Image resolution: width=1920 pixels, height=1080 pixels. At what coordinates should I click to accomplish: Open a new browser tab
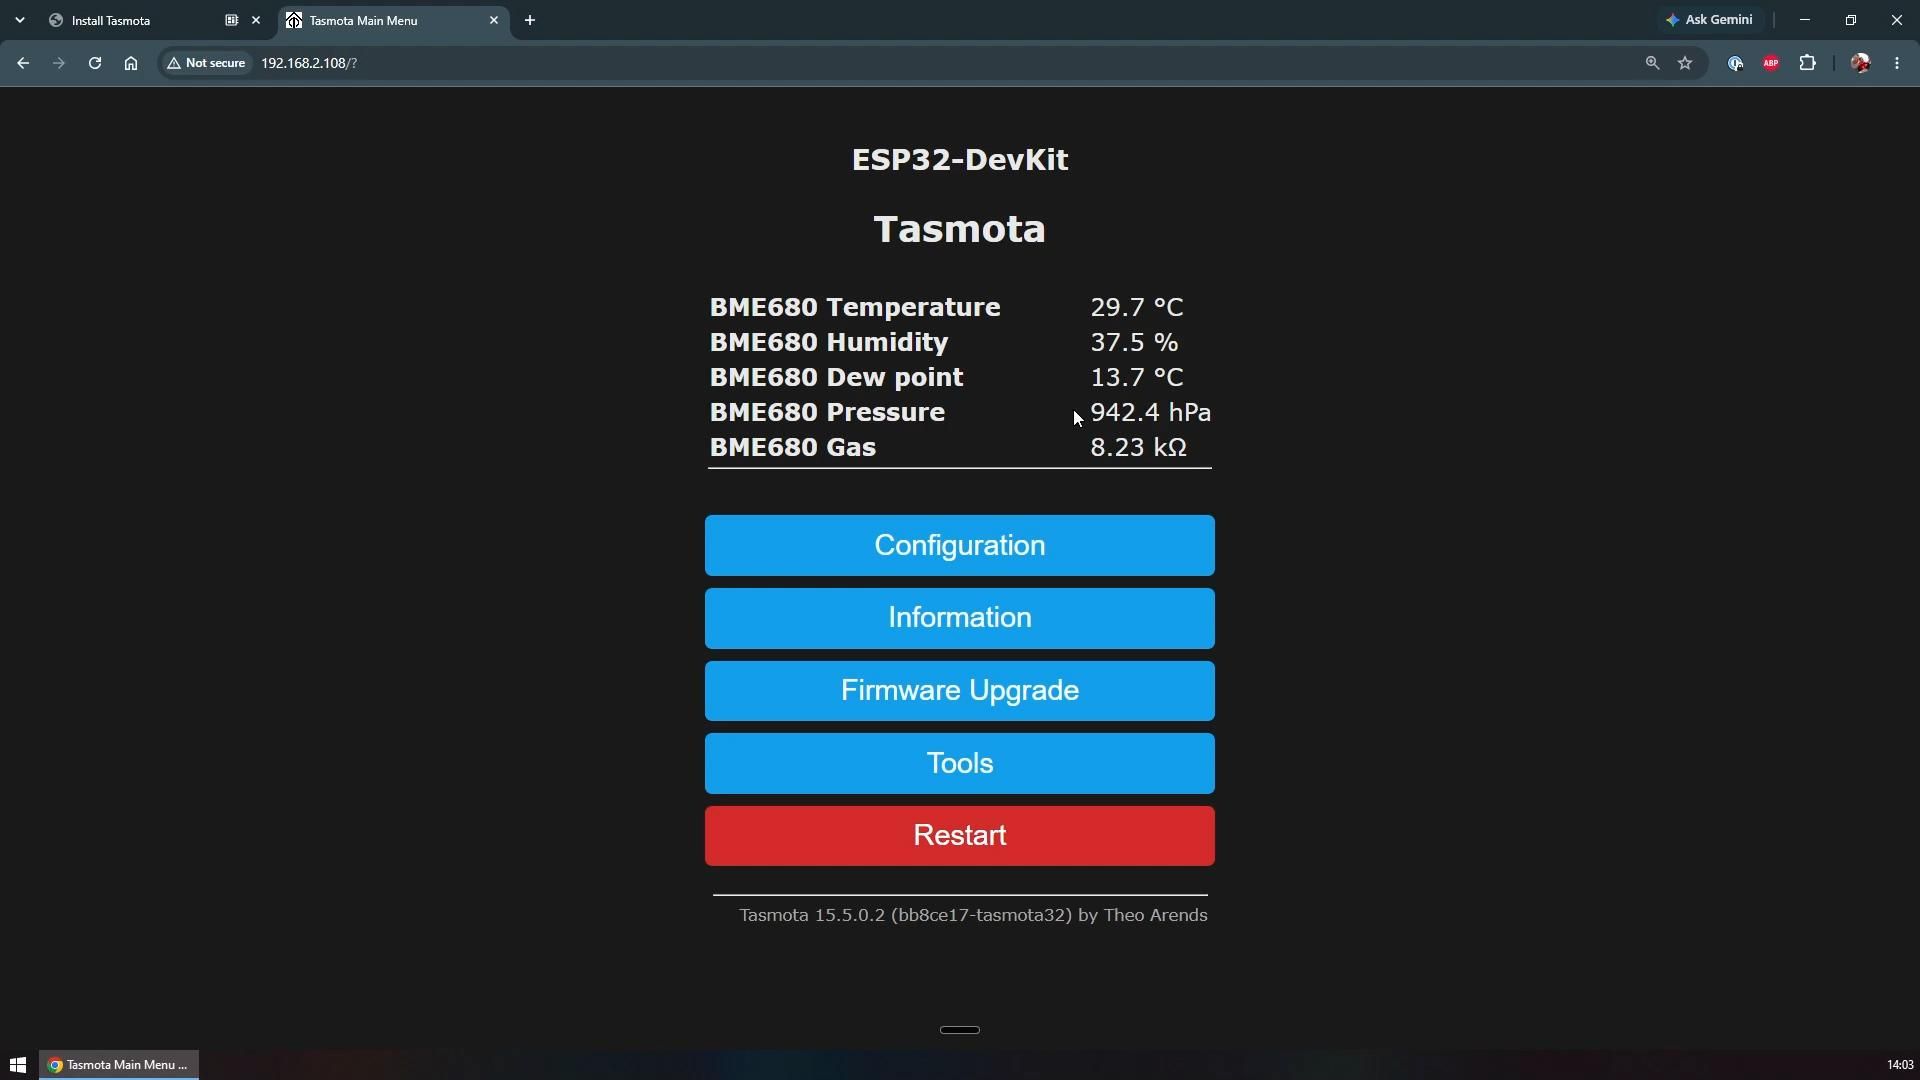[x=530, y=20]
